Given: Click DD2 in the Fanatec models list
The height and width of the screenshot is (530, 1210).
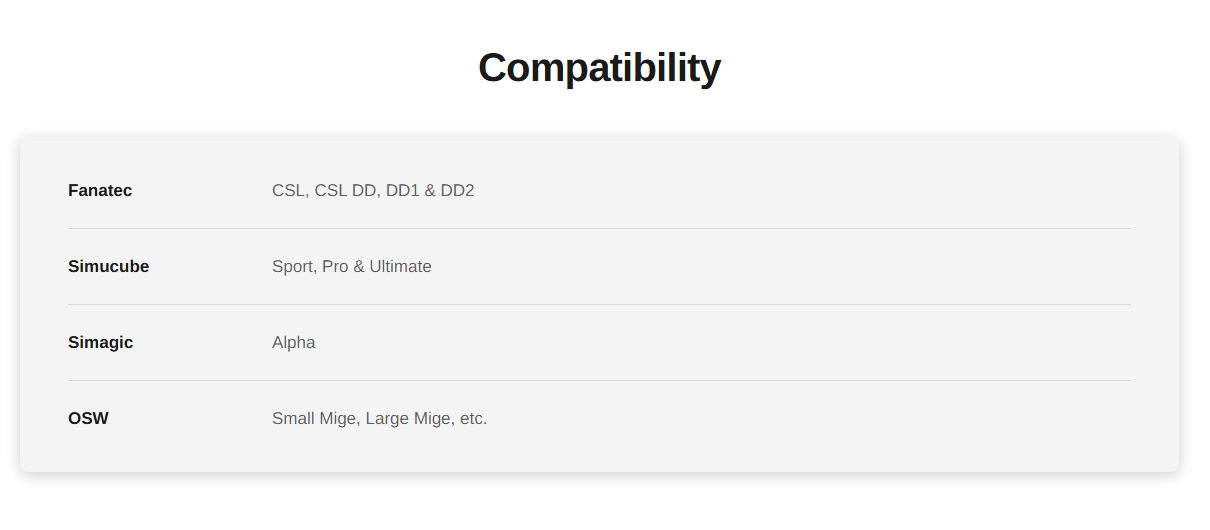Looking at the screenshot, I should 457,190.
